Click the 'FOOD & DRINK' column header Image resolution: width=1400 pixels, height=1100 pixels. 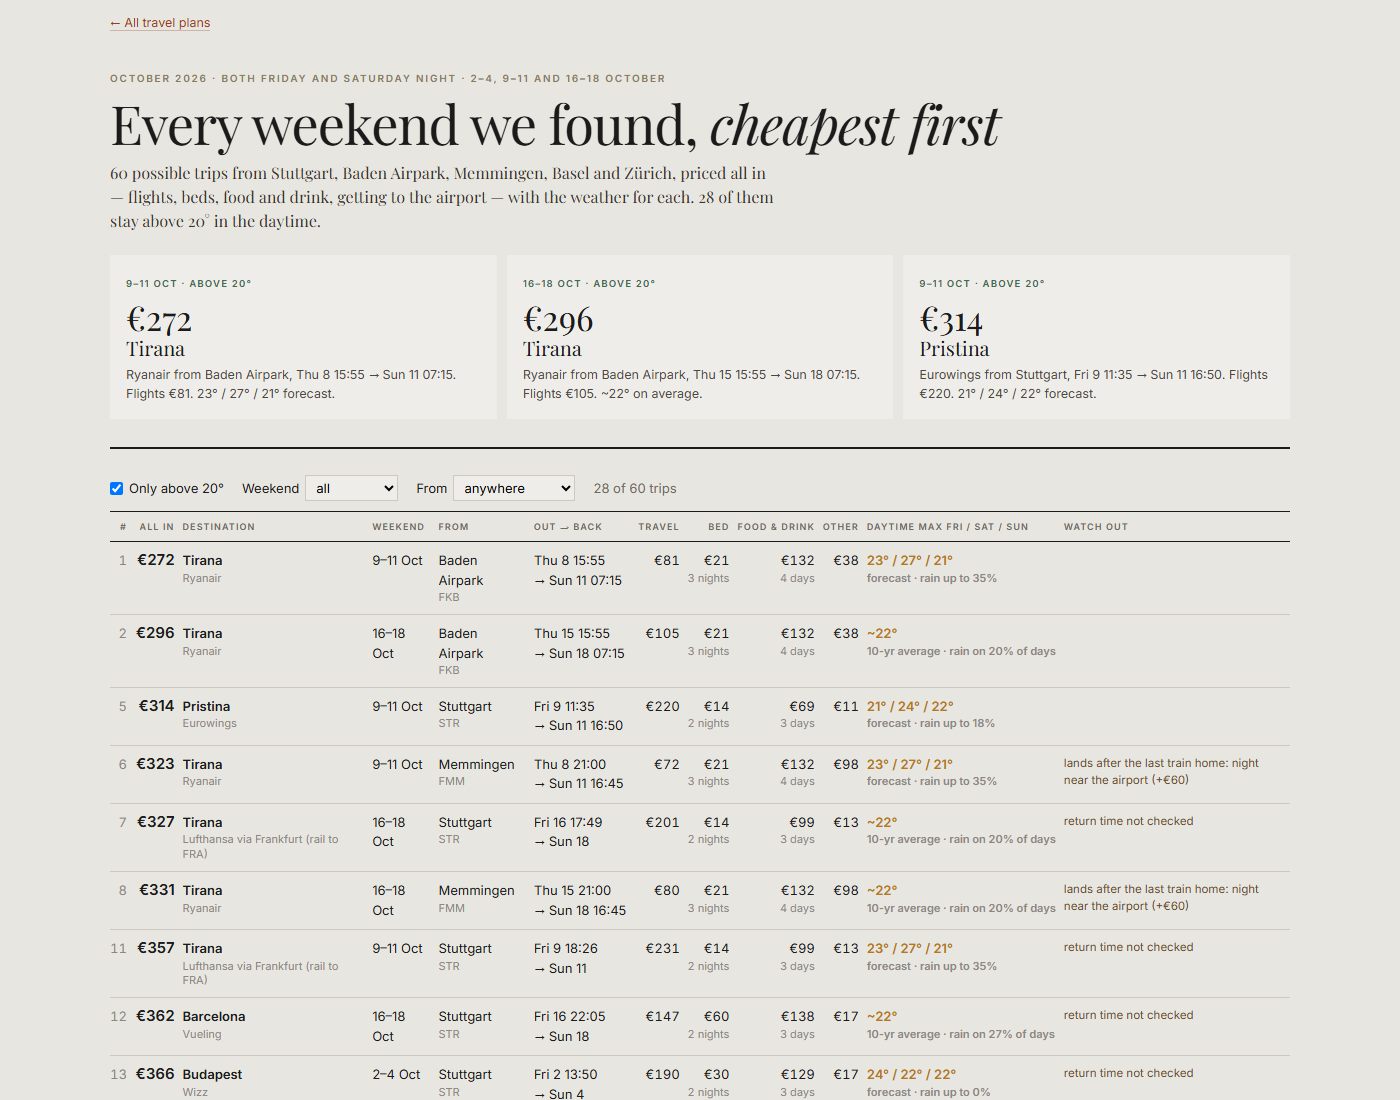point(776,527)
